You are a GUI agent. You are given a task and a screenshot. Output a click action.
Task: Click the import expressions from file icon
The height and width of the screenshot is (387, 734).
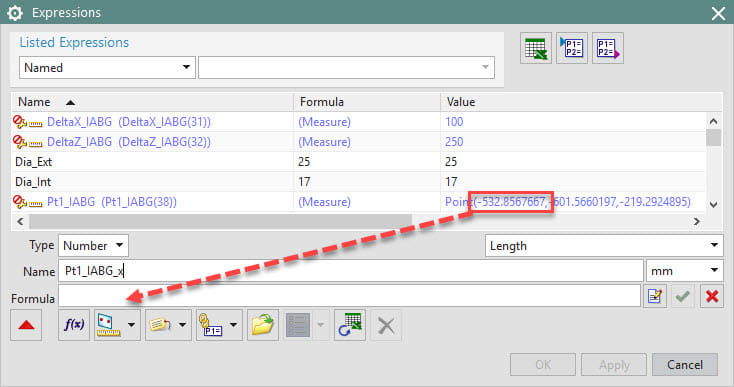click(572, 48)
